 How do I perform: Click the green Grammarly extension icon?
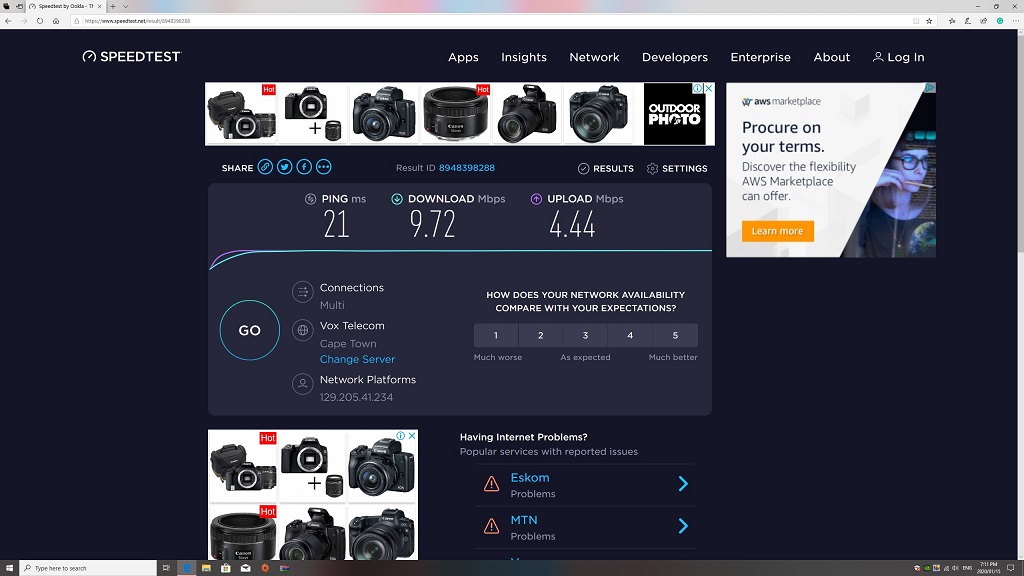(x=1000, y=21)
